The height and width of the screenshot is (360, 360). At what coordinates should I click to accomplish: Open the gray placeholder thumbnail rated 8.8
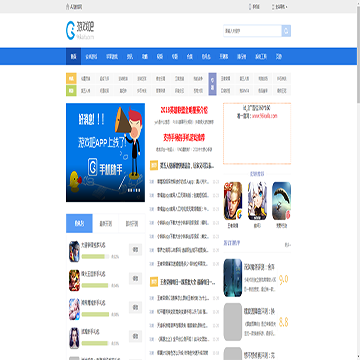(x=233, y=322)
